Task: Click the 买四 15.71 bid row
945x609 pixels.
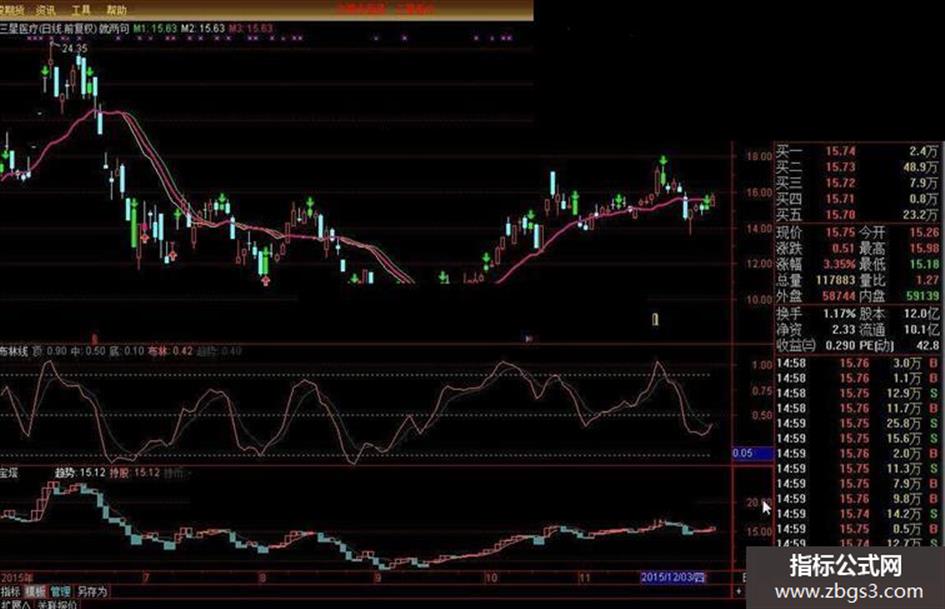Action: pyautogui.click(x=857, y=198)
